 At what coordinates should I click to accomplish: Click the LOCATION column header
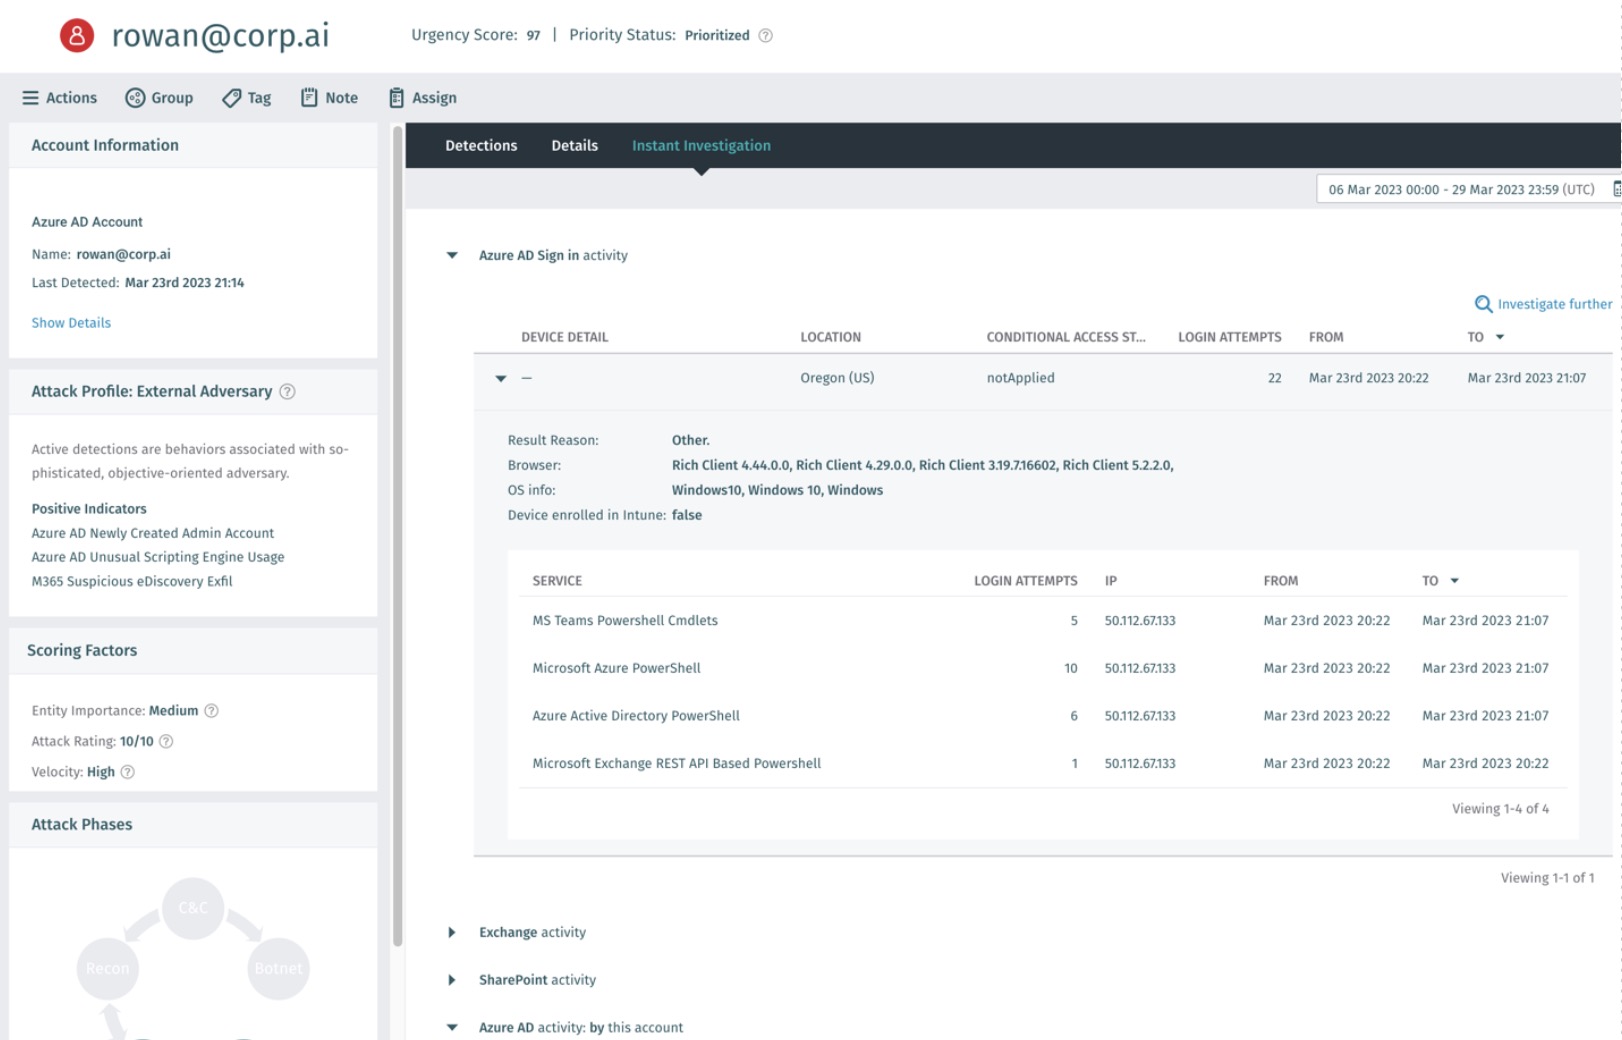pos(830,337)
